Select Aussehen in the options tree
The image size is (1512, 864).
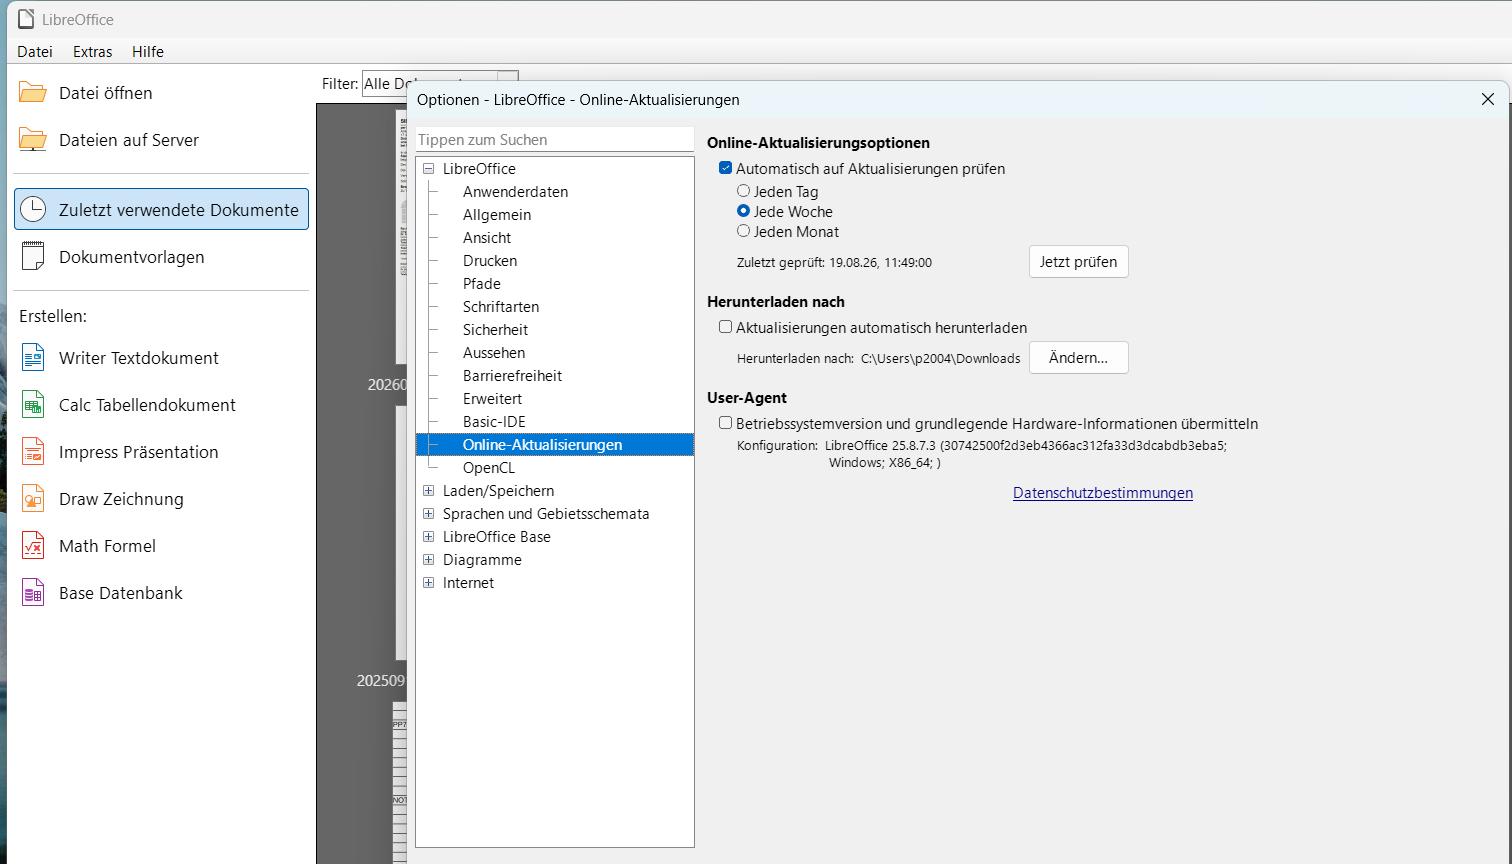pyautogui.click(x=494, y=353)
